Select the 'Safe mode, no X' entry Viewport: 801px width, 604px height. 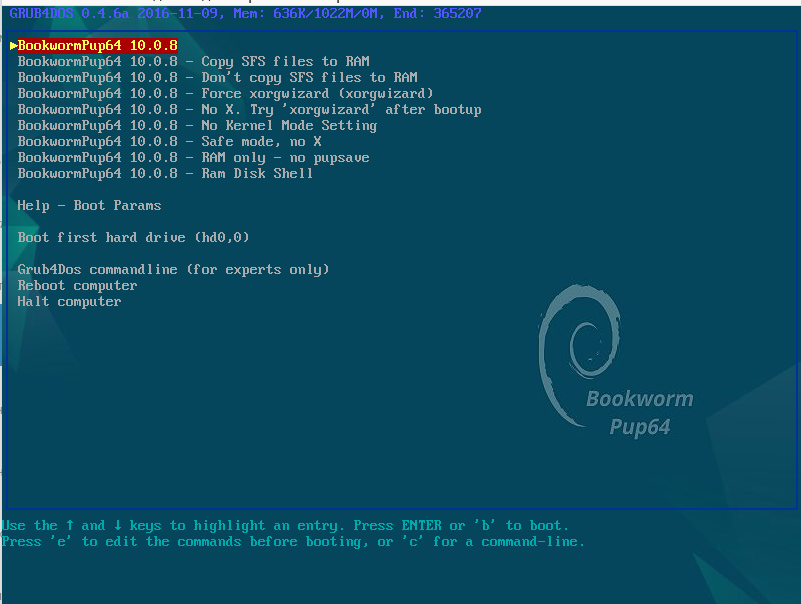170,142
